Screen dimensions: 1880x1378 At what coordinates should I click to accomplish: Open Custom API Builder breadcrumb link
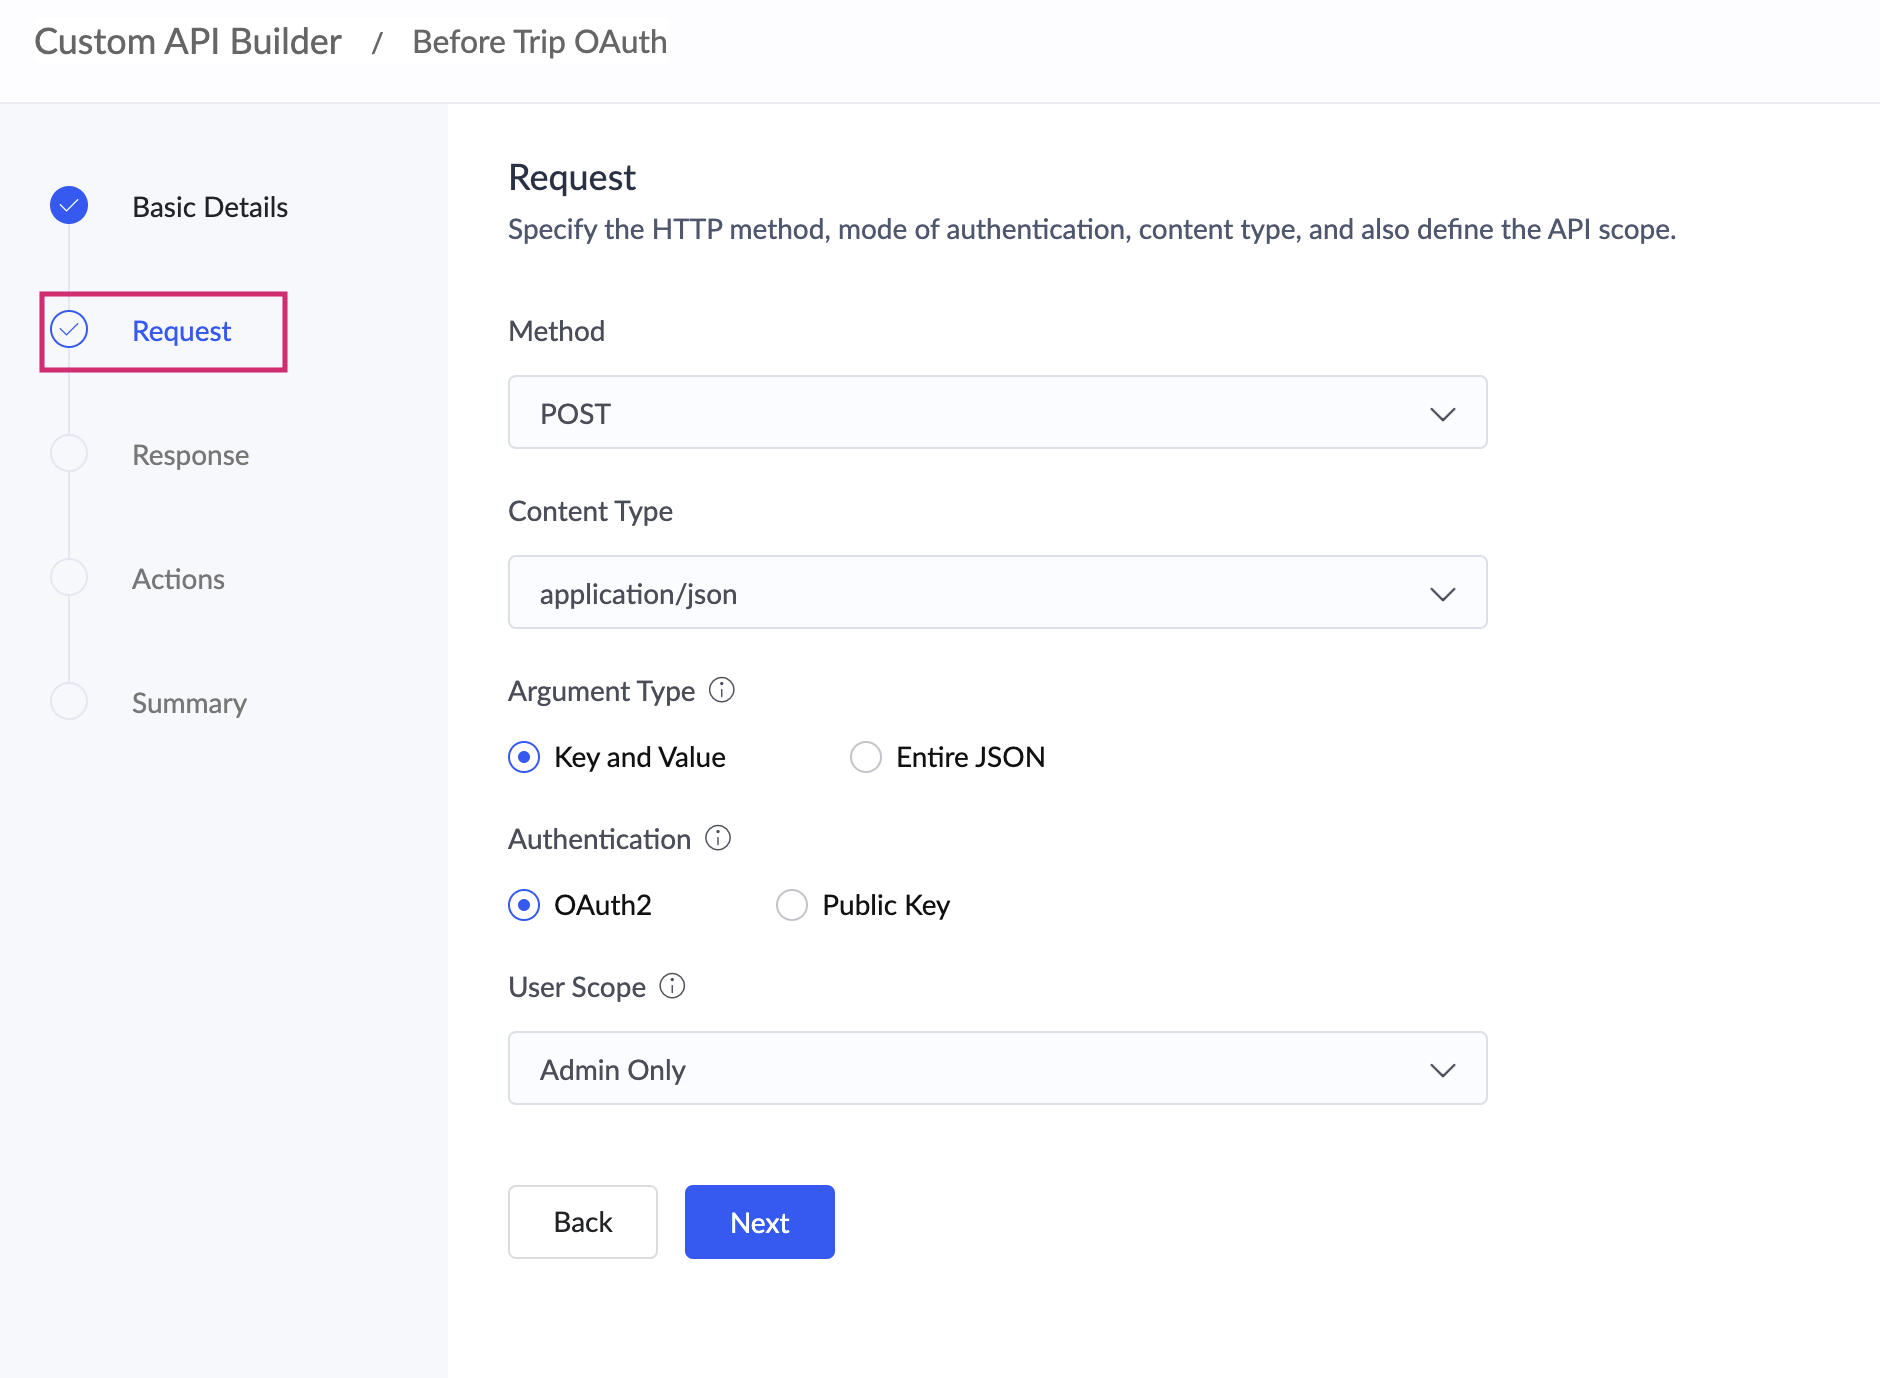coord(188,42)
